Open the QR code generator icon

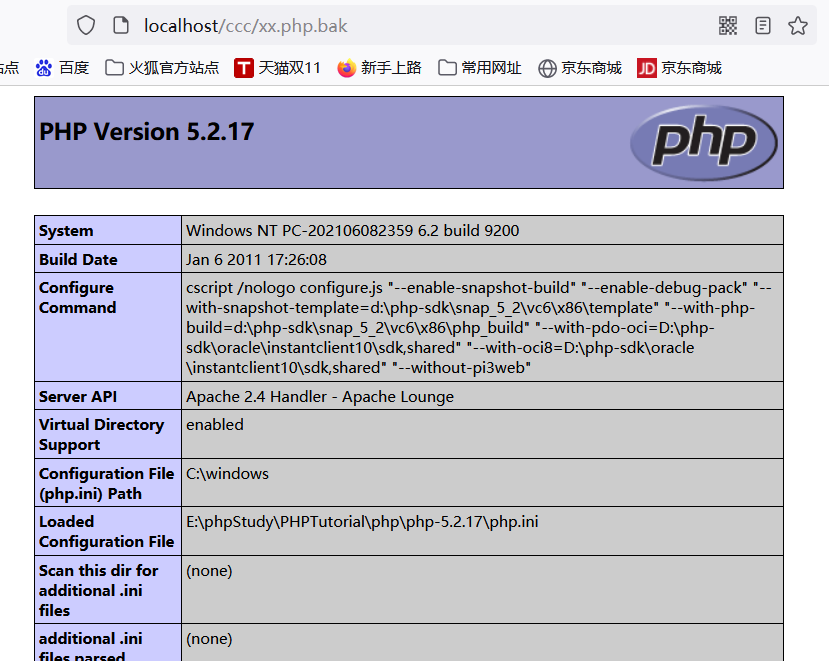727,25
